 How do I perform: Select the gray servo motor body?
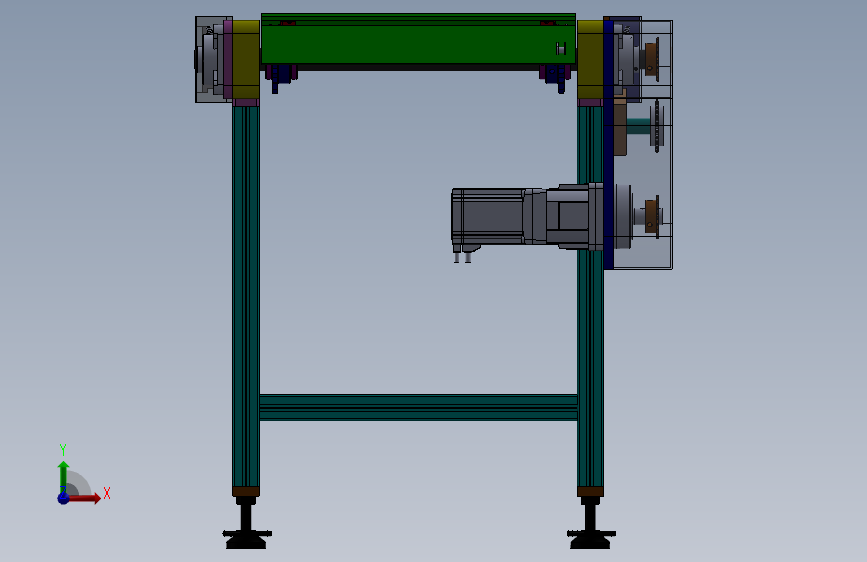click(488, 216)
